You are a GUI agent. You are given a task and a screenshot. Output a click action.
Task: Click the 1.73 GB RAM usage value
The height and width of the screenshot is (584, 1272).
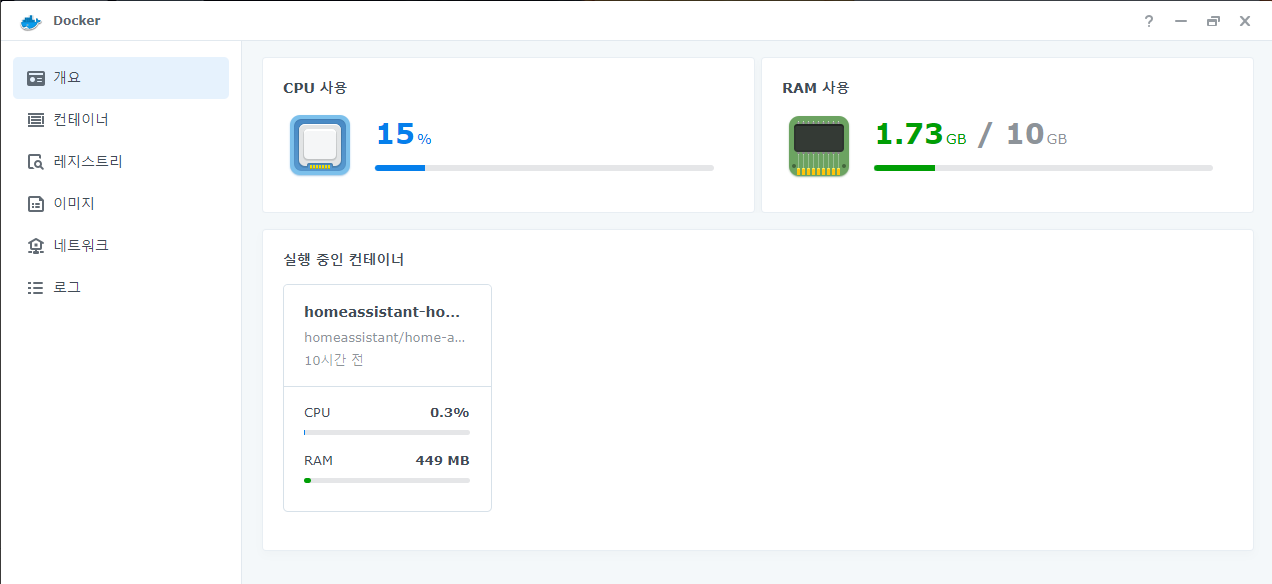coord(920,134)
